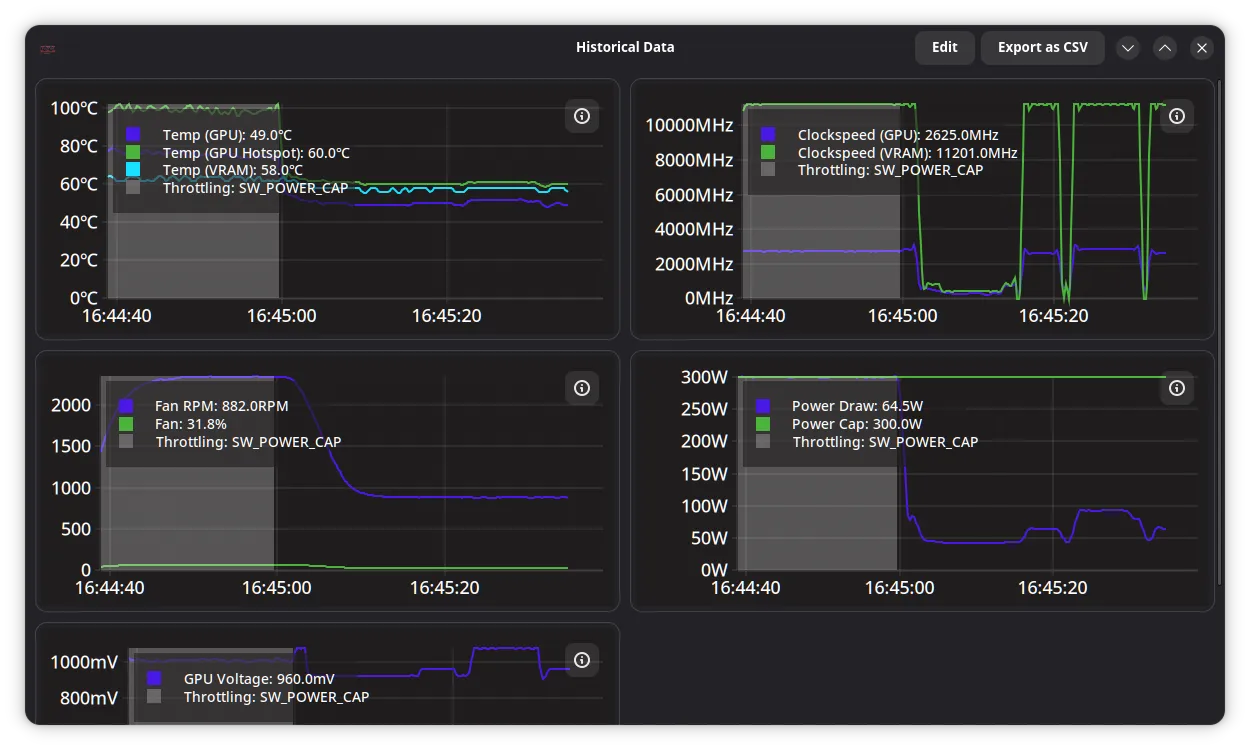Viewport: 1250px width, 750px height.
Task: Click the vertical scrollbar on the right edge
Action: (1219, 333)
